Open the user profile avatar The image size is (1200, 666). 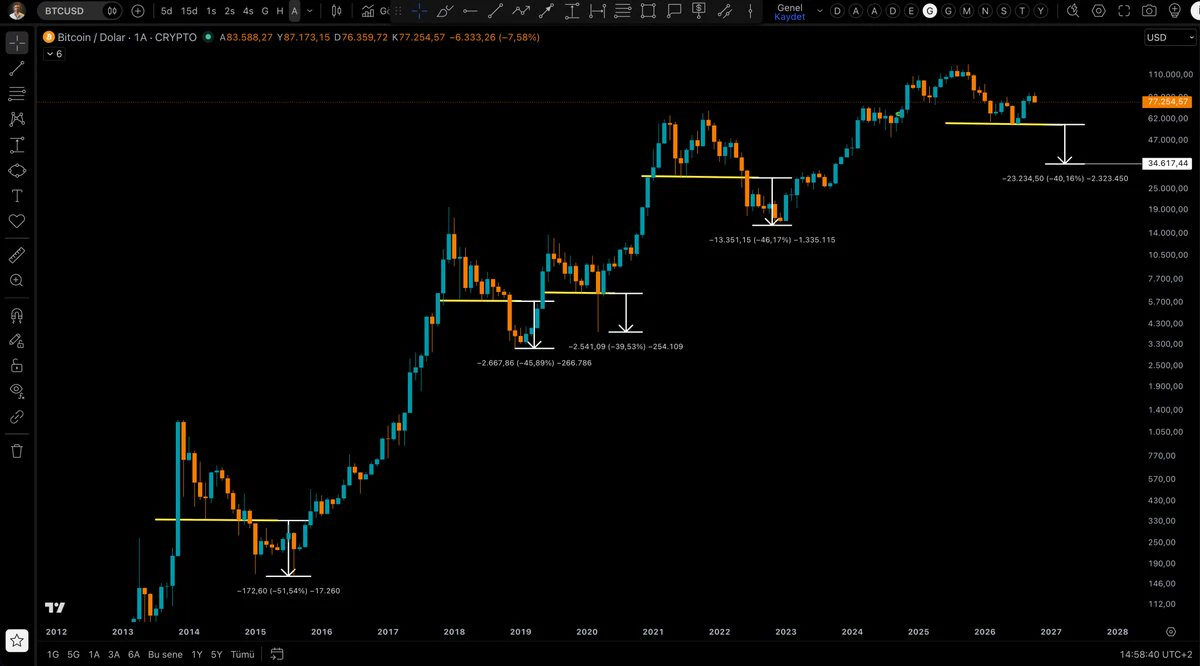(x=17, y=11)
